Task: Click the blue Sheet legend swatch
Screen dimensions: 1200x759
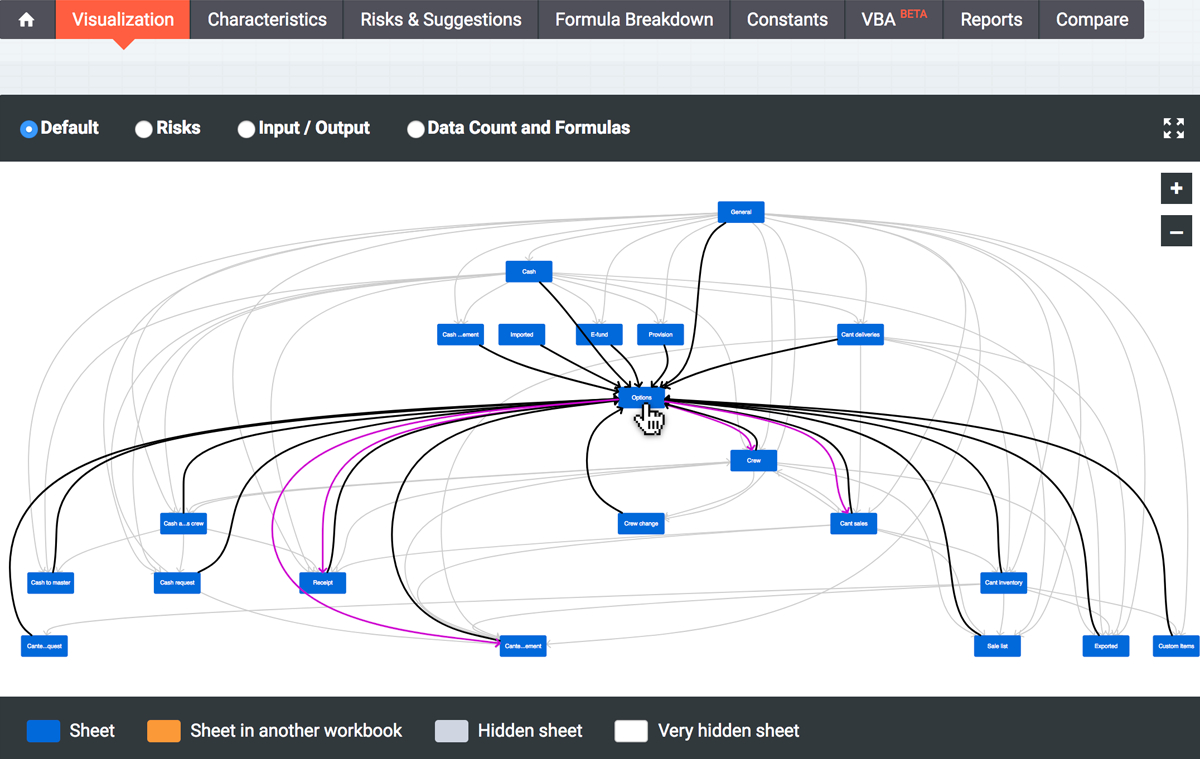Action: pos(42,731)
